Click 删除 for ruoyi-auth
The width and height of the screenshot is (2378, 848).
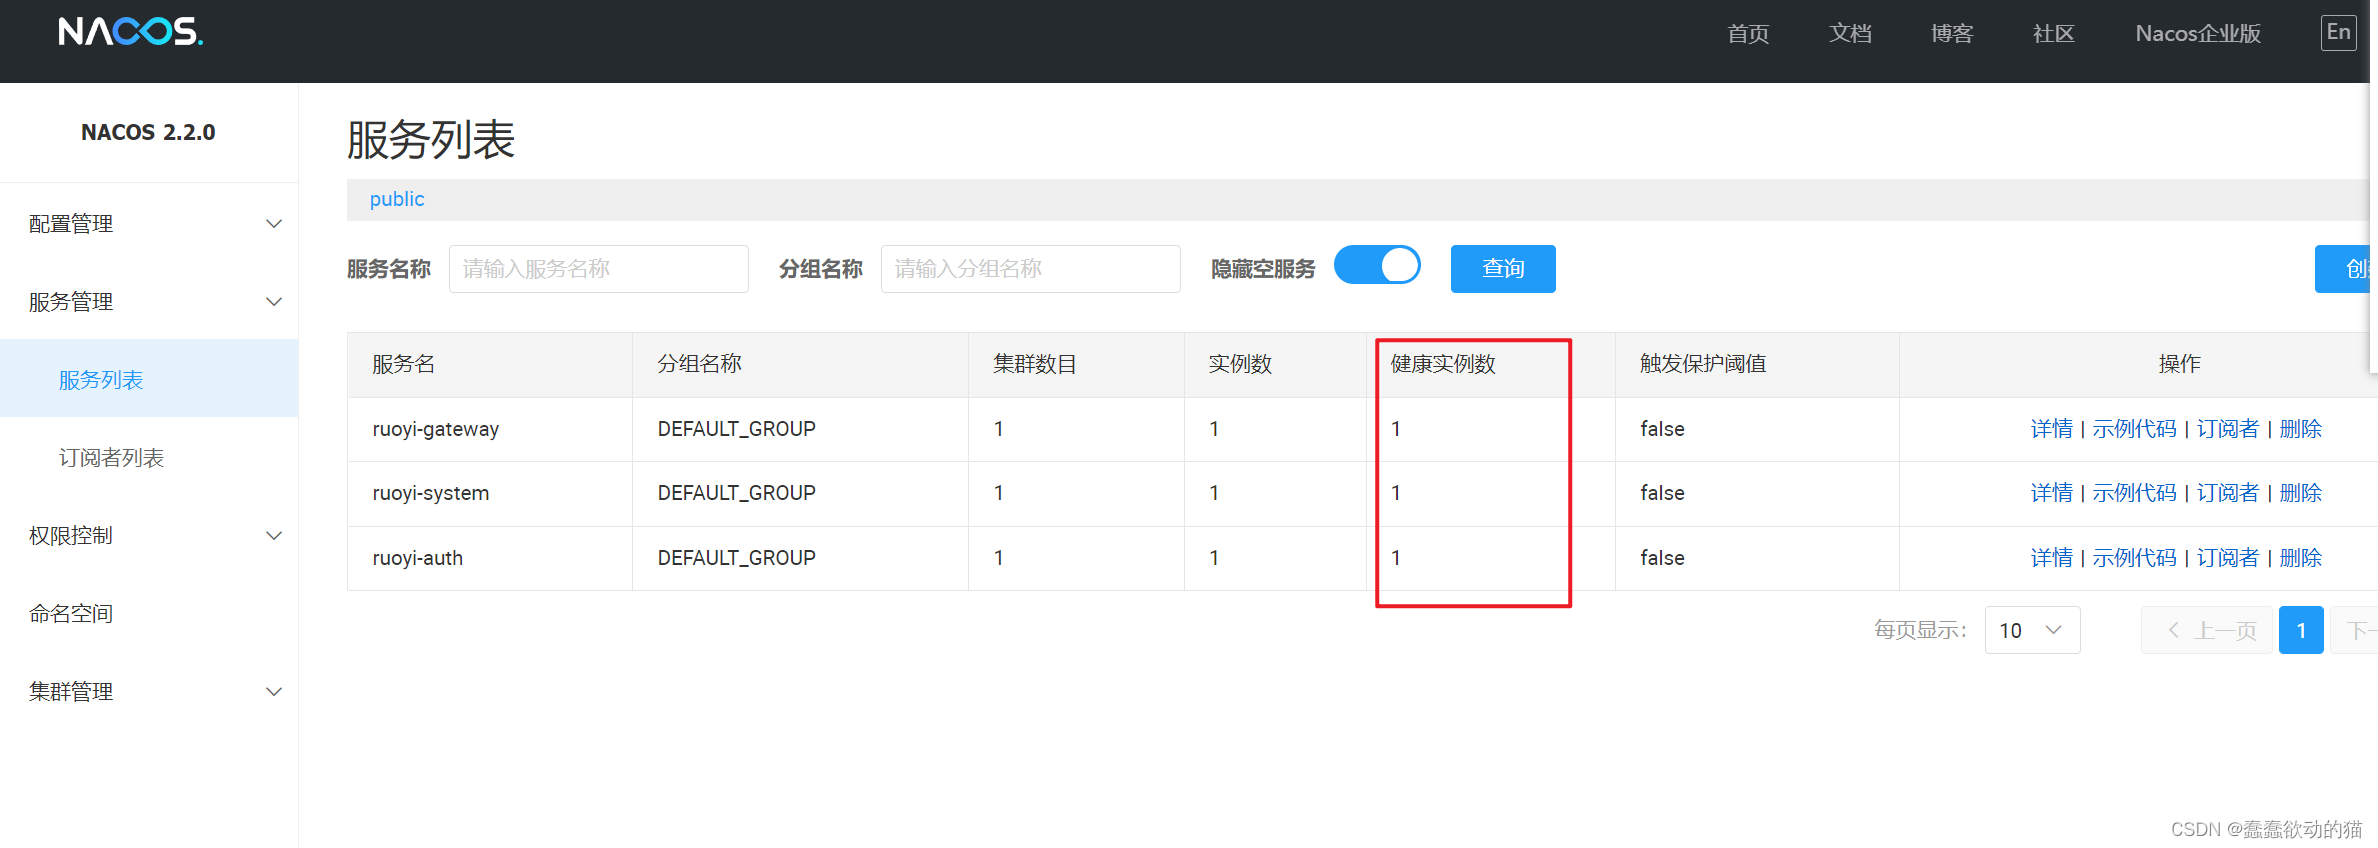[2300, 558]
